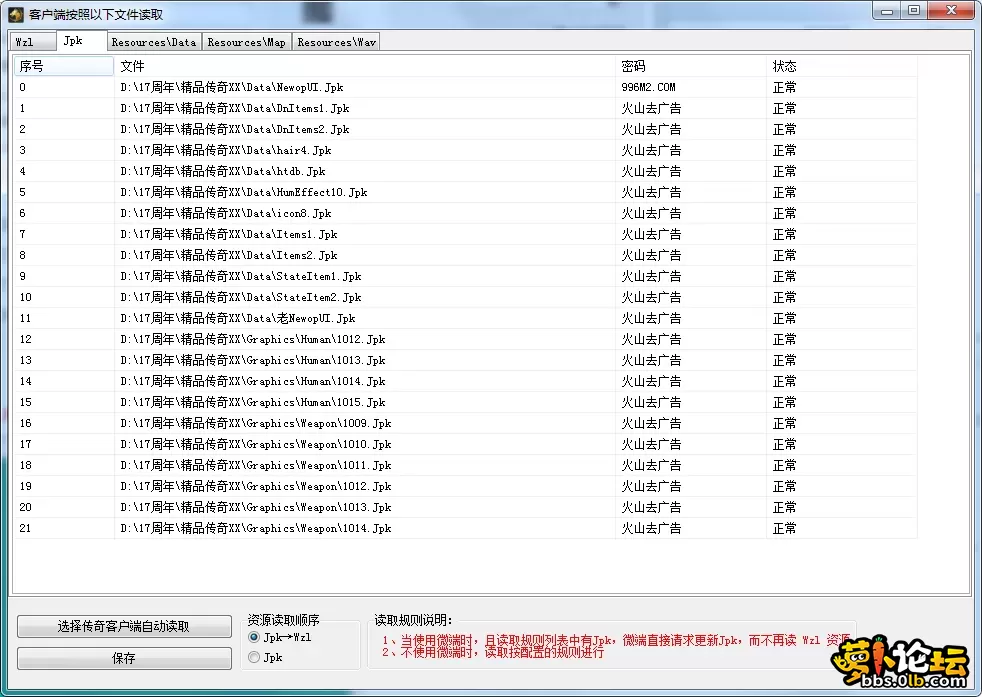982x697 pixels.
Task: Select the NewopUI.Jpk row
Action: pyautogui.click(x=300, y=87)
